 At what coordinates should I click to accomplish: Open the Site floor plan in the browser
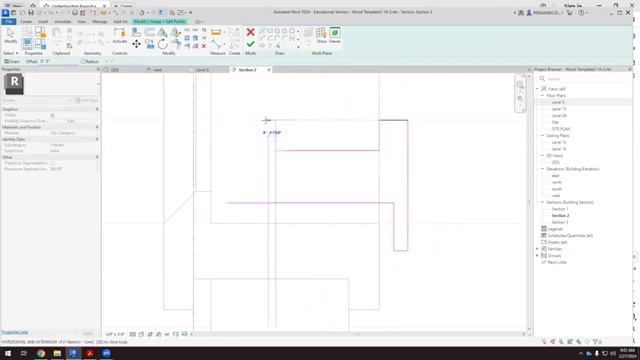(x=555, y=122)
